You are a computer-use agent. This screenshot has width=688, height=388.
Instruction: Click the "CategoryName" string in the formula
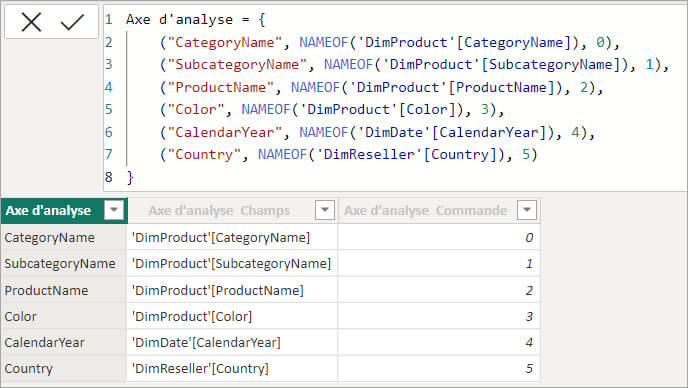(224, 43)
